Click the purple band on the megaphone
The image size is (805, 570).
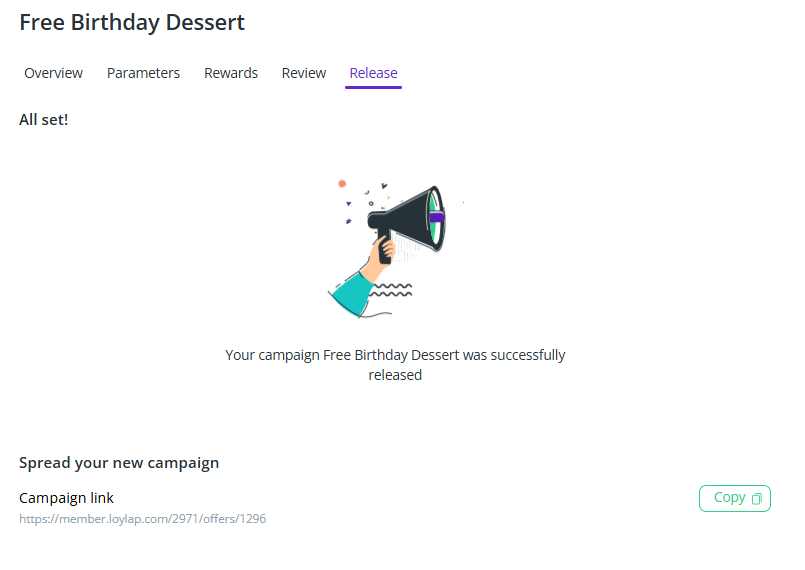(437, 216)
